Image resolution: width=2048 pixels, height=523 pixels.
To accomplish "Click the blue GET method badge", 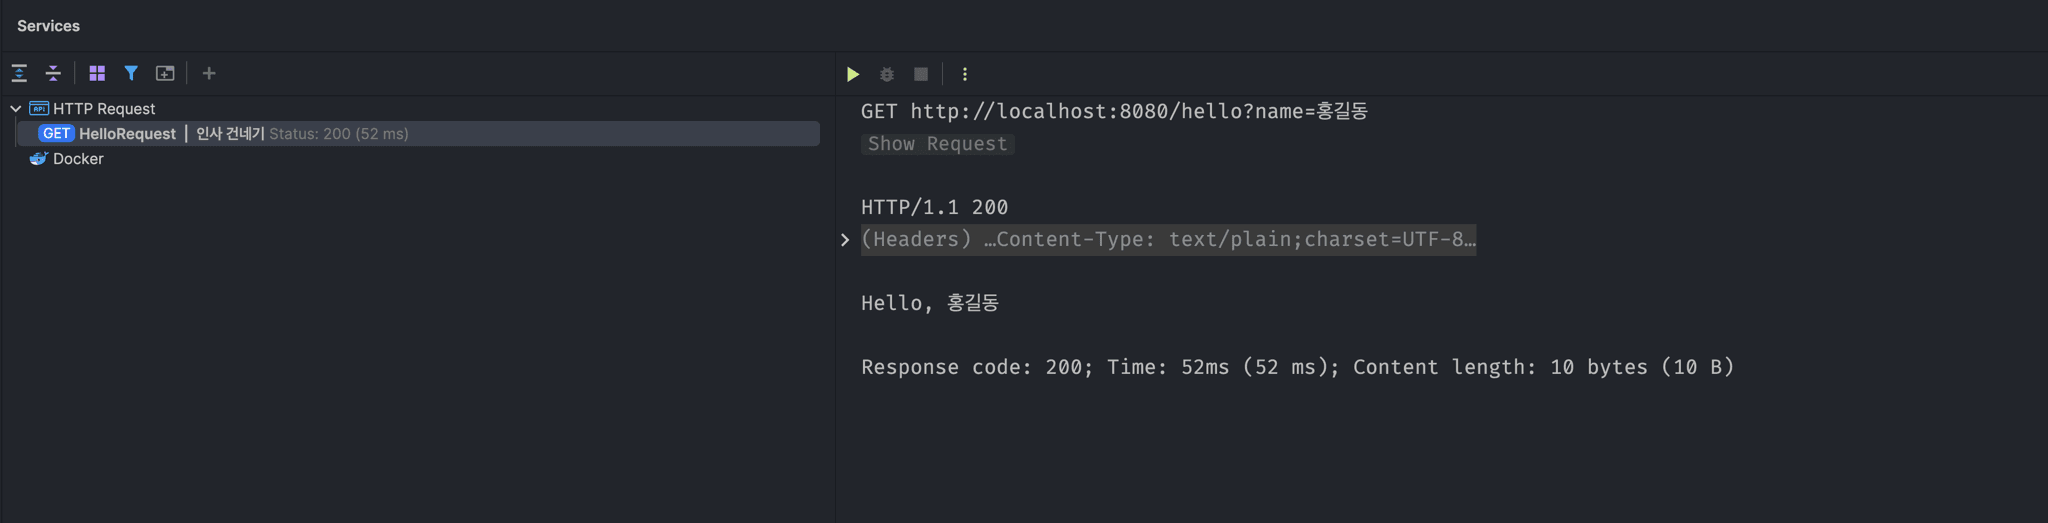I will [x=56, y=134].
